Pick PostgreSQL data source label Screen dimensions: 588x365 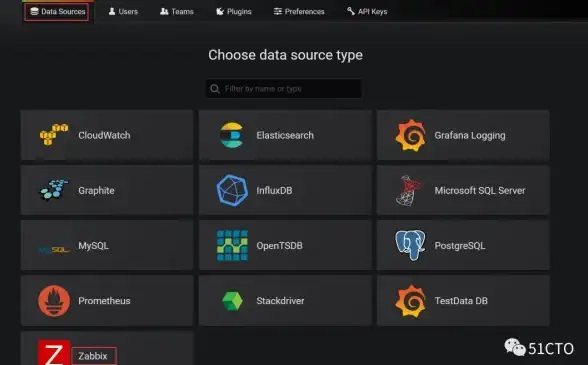460,246
